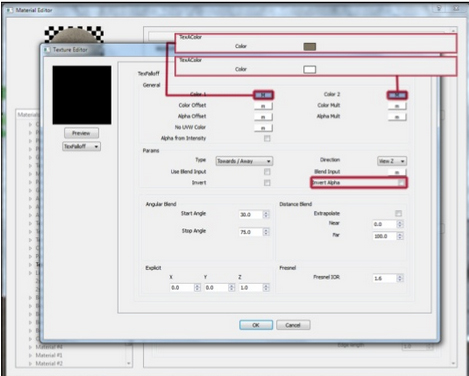Click the Explicit Z value field
469x376 pixels.
pyautogui.click(x=251, y=288)
